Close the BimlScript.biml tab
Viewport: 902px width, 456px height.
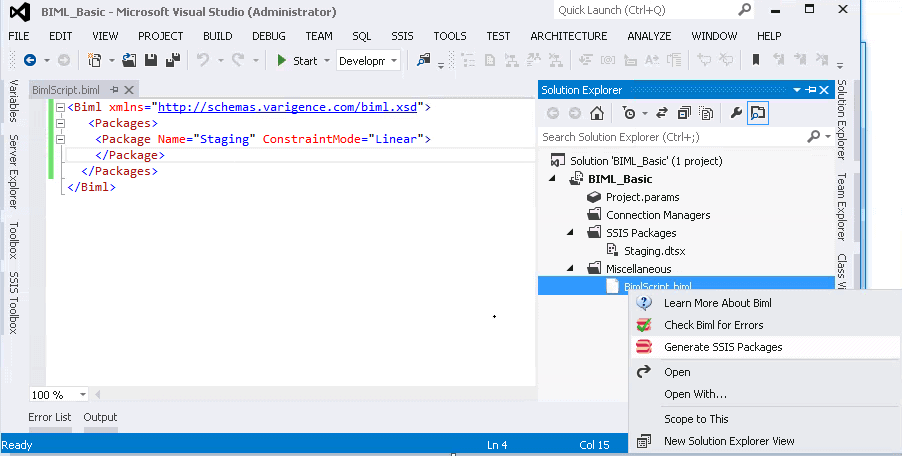(x=129, y=90)
